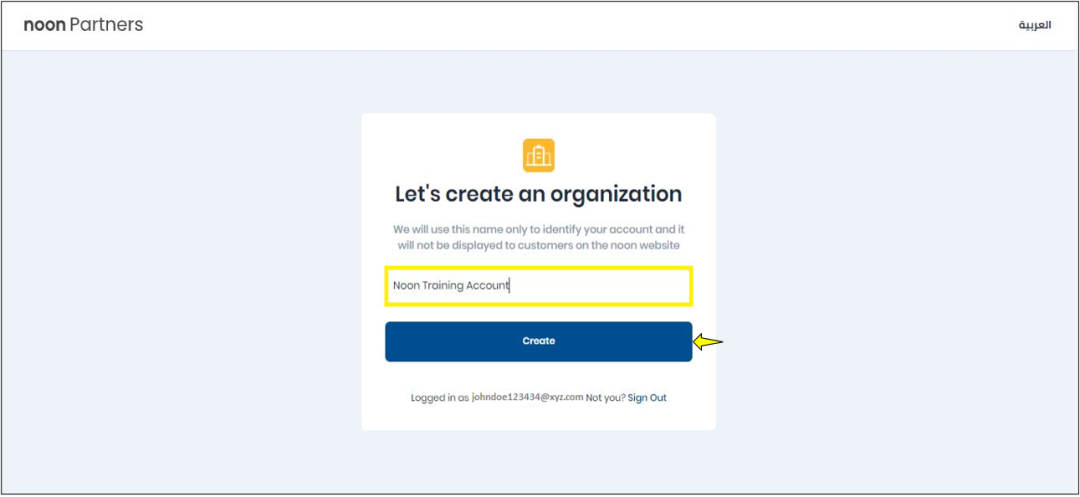The height and width of the screenshot is (497, 1080).
Task: Click the description text about account name
Action: pyautogui.click(x=539, y=237)
